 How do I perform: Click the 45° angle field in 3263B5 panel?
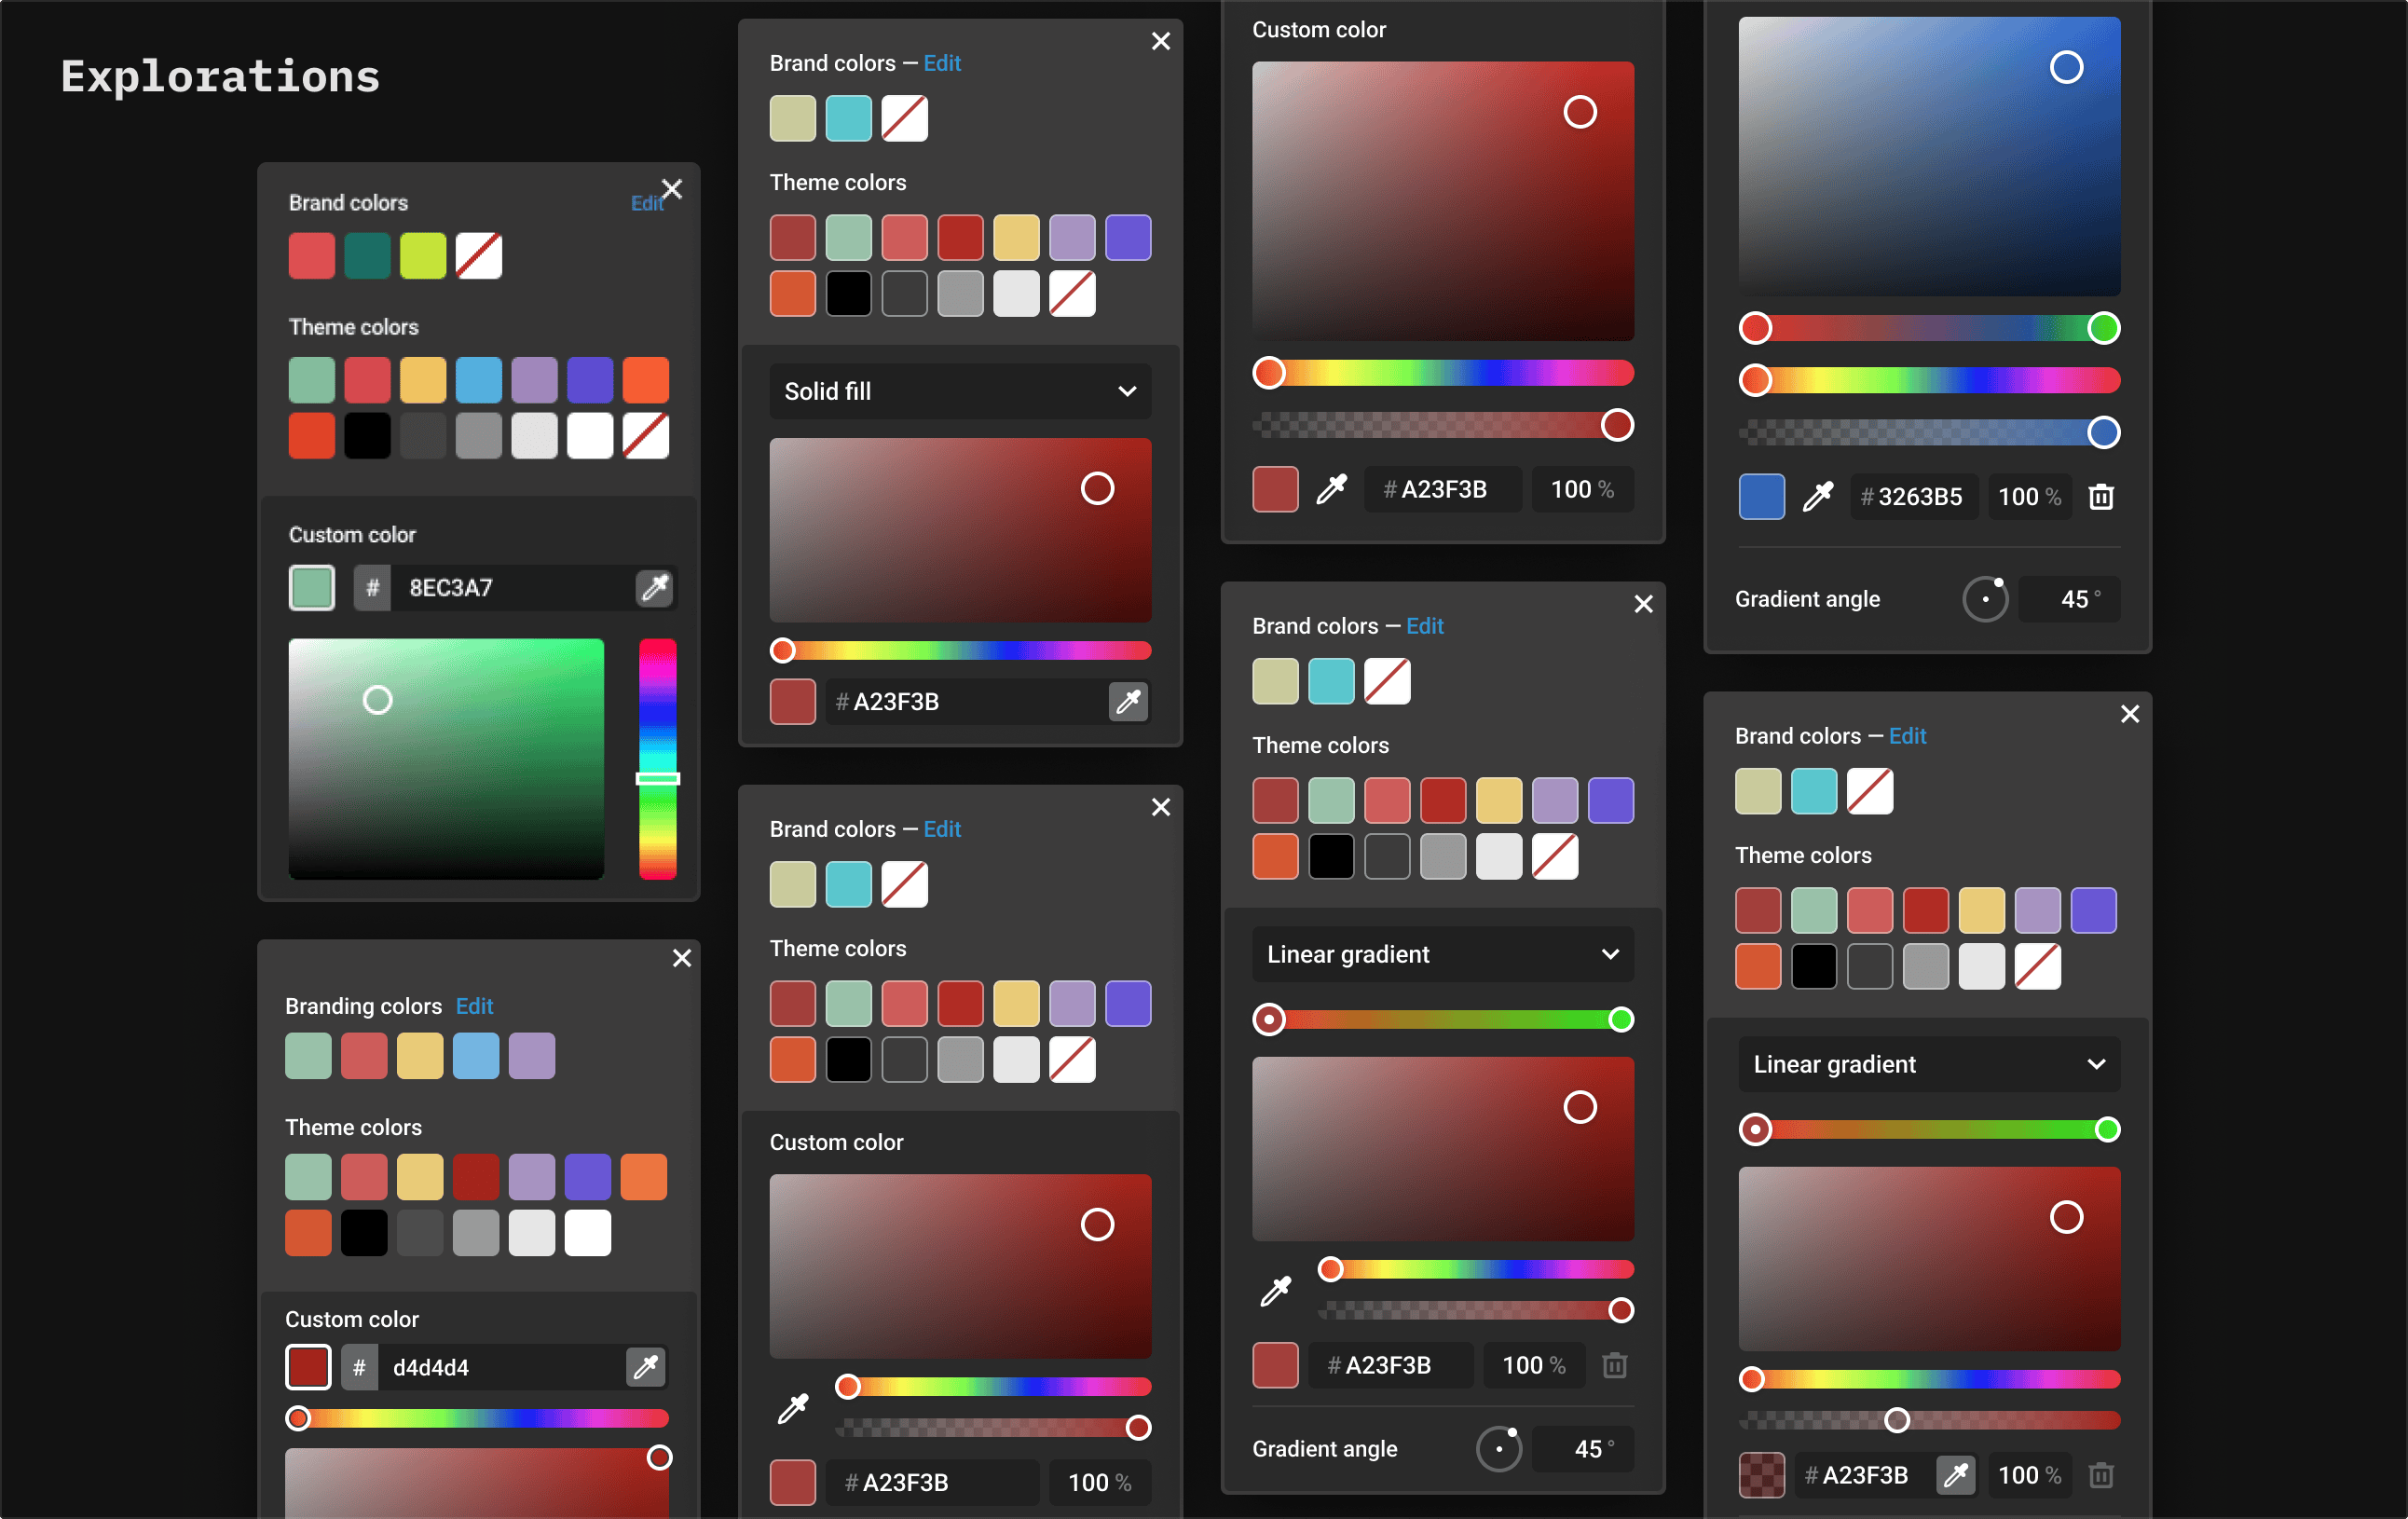[x=2069, y=599]
